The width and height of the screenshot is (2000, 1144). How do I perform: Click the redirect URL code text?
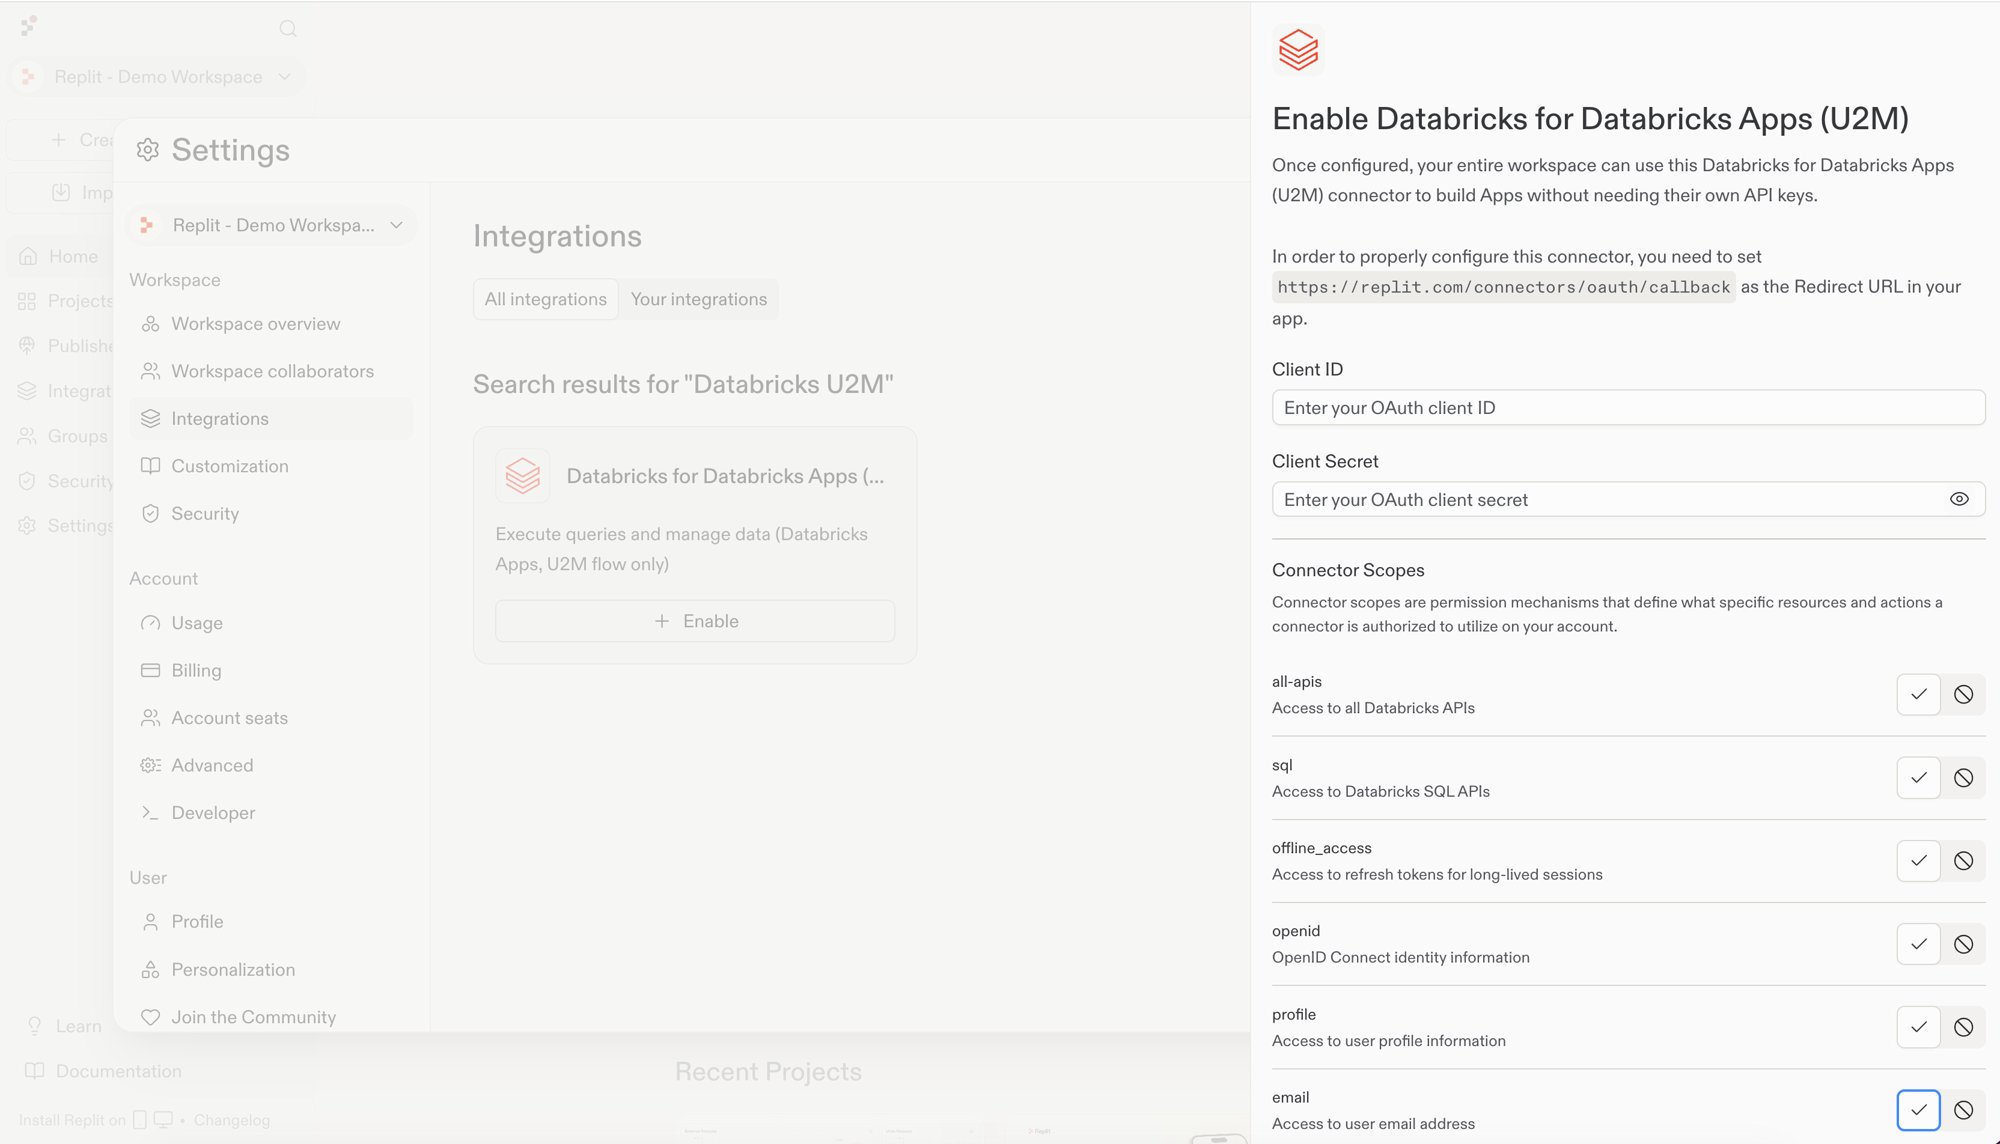pyautogui.click(x=1503, y=287)
